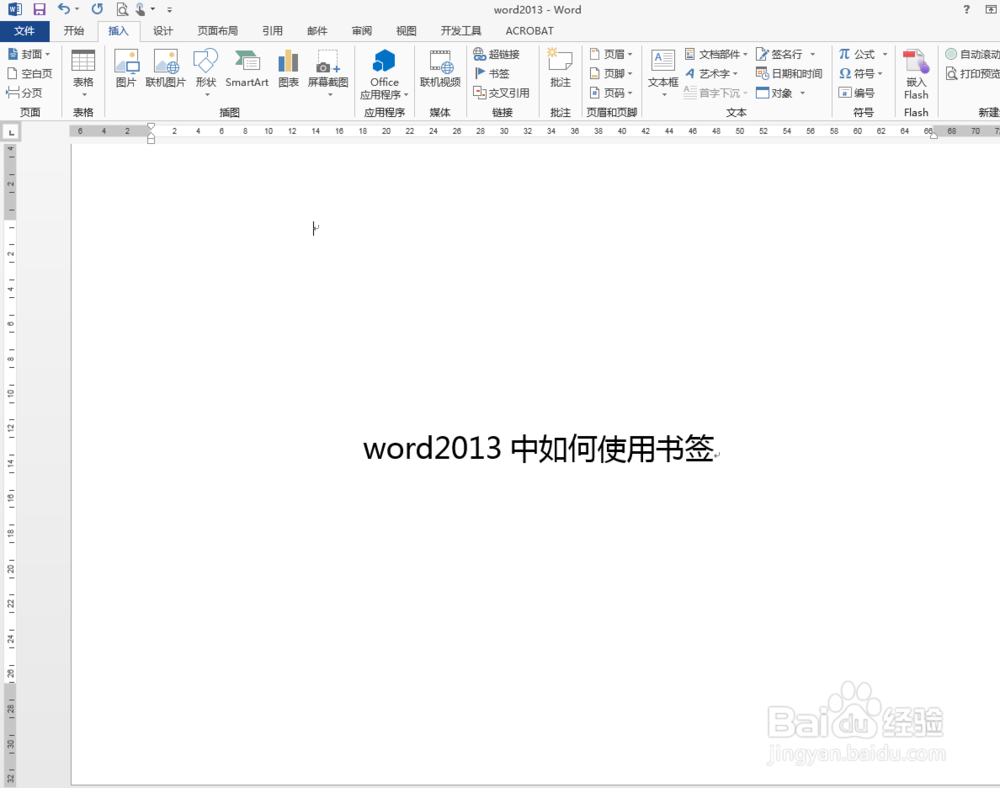Customize quick access toolbar dropdown arrow
1000x788 pixels.
(169, 10)
